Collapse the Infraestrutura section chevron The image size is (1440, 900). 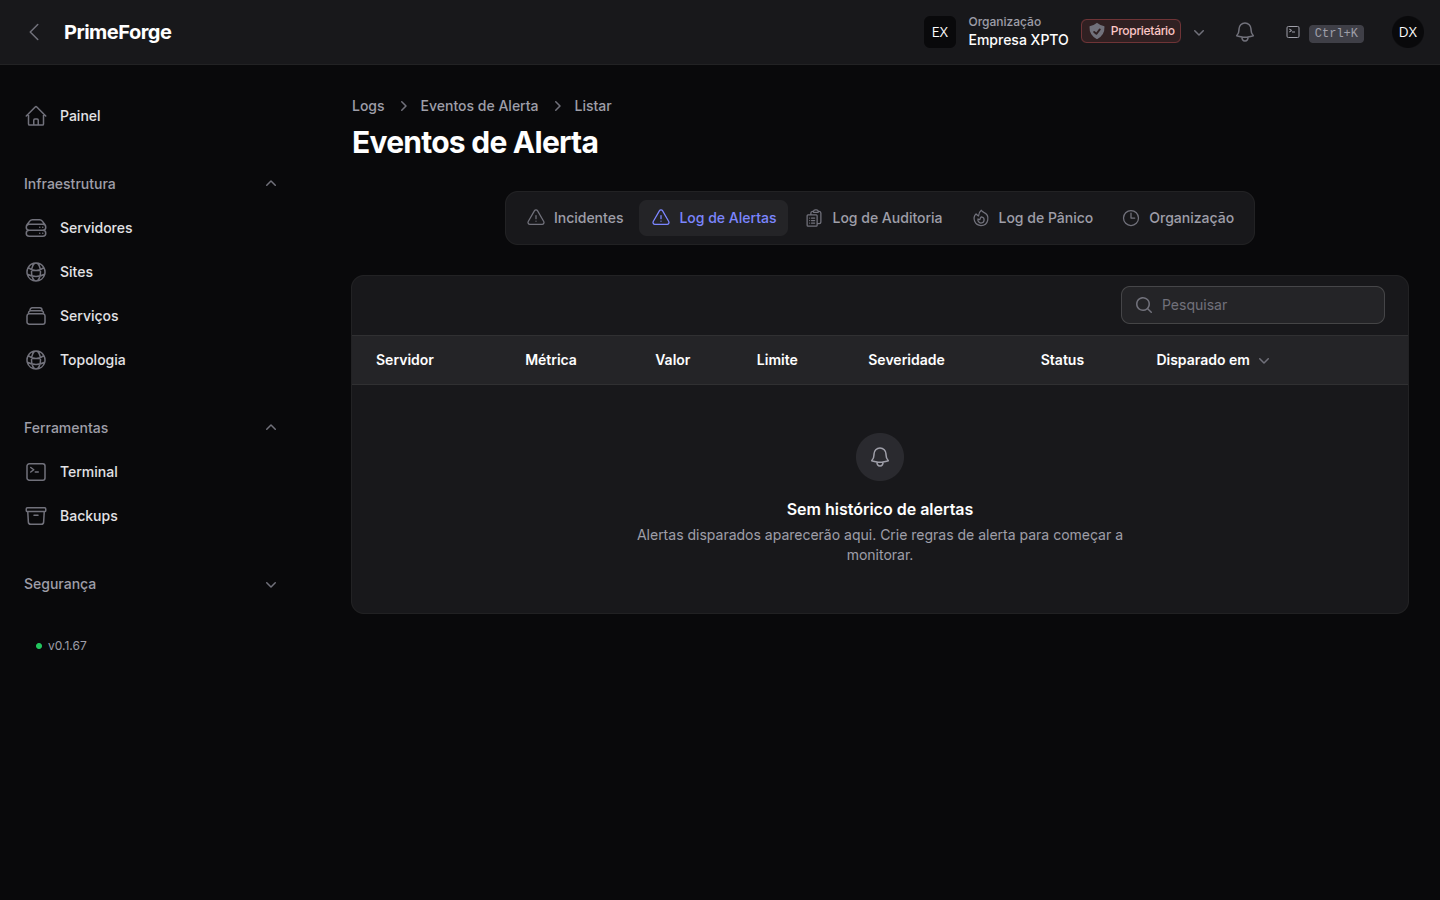(x=271, y=184)
